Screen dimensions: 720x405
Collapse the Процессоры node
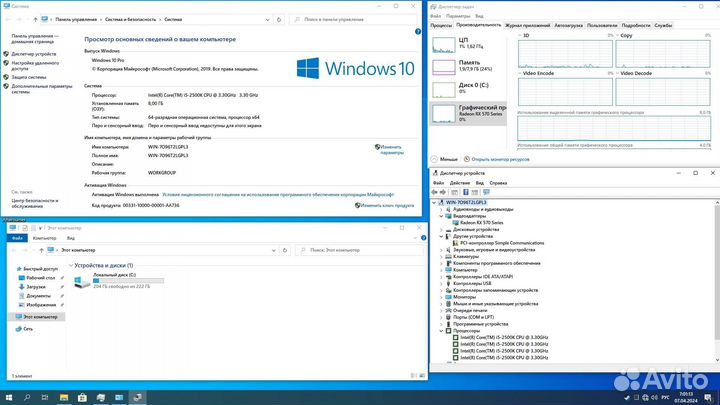[442, 331]
